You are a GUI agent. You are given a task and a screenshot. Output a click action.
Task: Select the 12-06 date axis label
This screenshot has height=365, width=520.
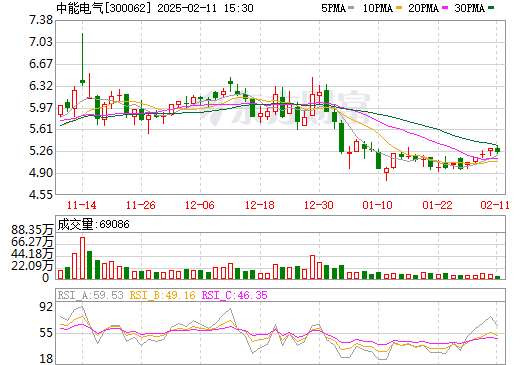tap(200, 205)
